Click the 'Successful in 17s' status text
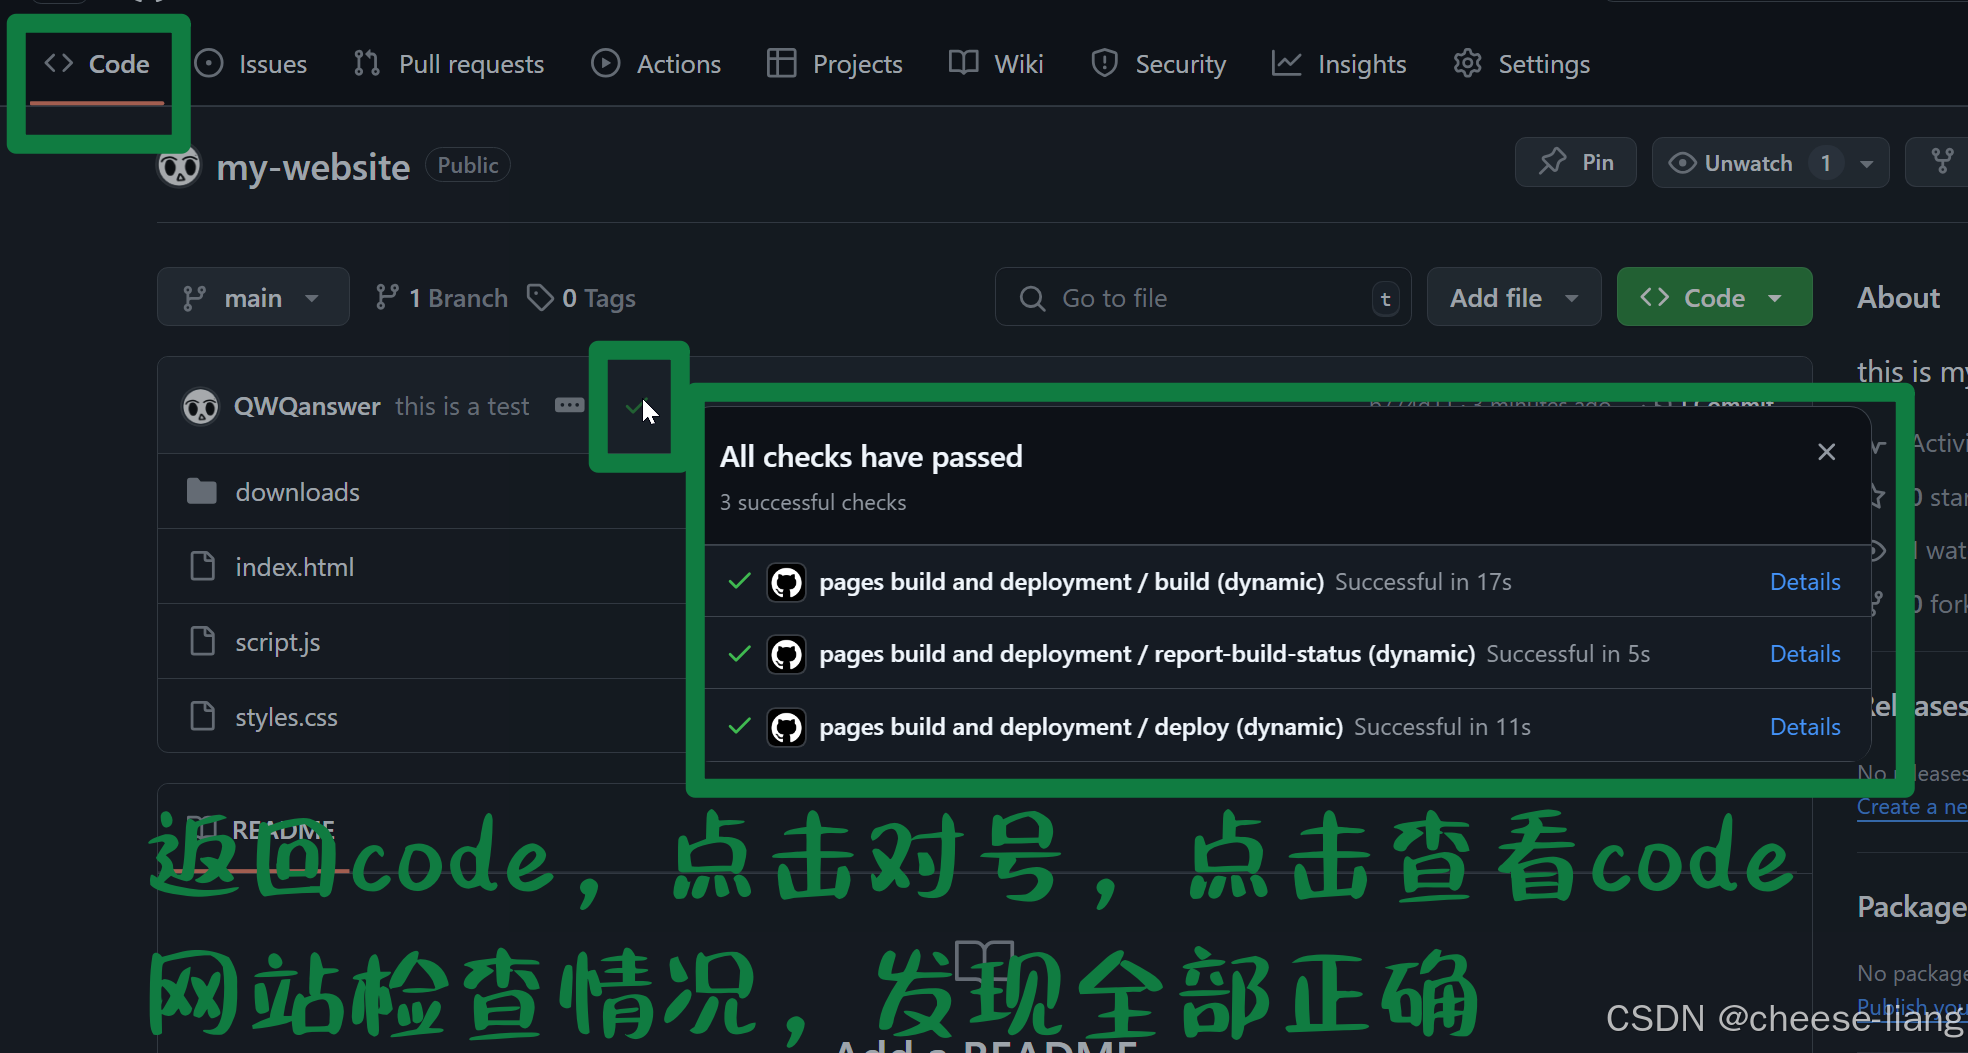The image size is (1968, 1053). coord(1423,582)
